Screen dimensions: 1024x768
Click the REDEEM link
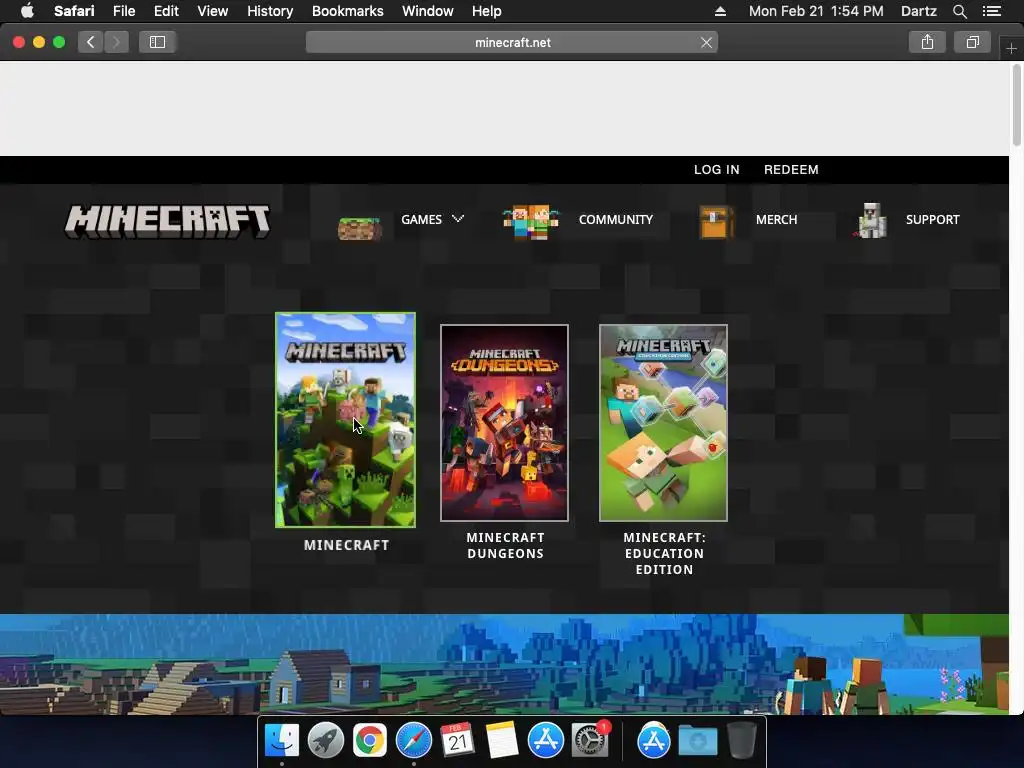point(791,170)
